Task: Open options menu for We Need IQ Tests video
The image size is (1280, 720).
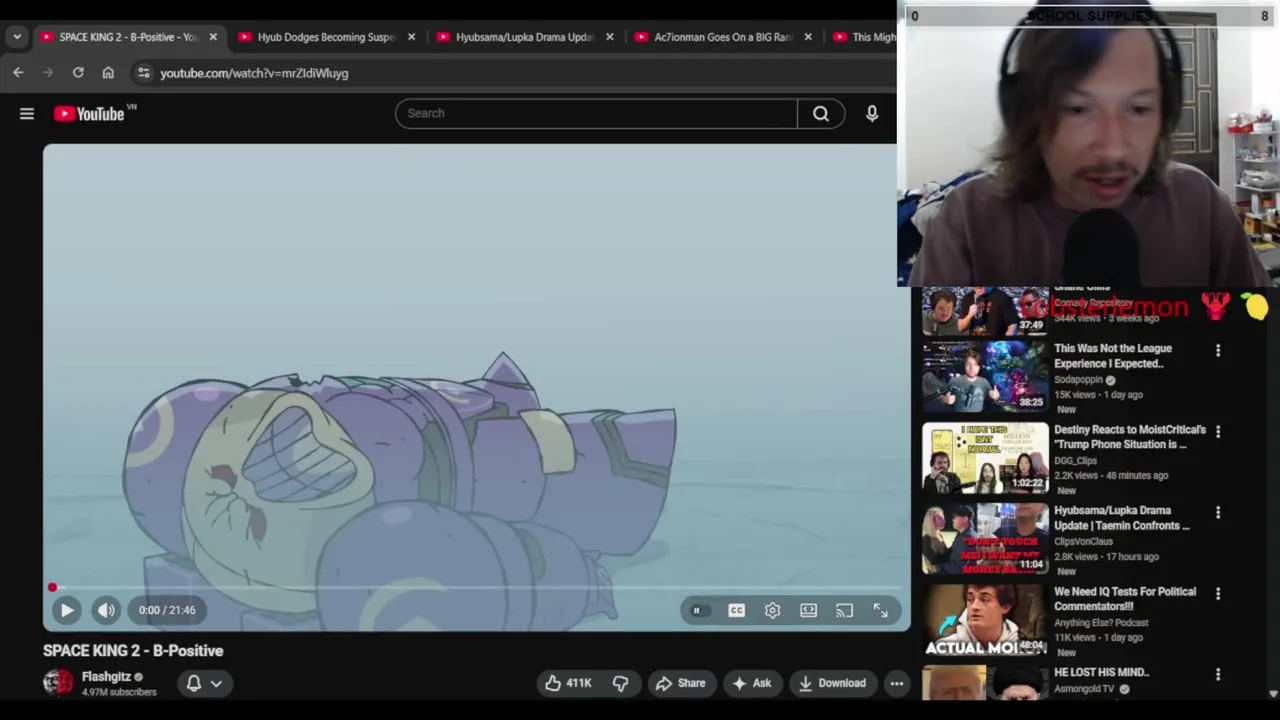Action: tap(1218, 593)
